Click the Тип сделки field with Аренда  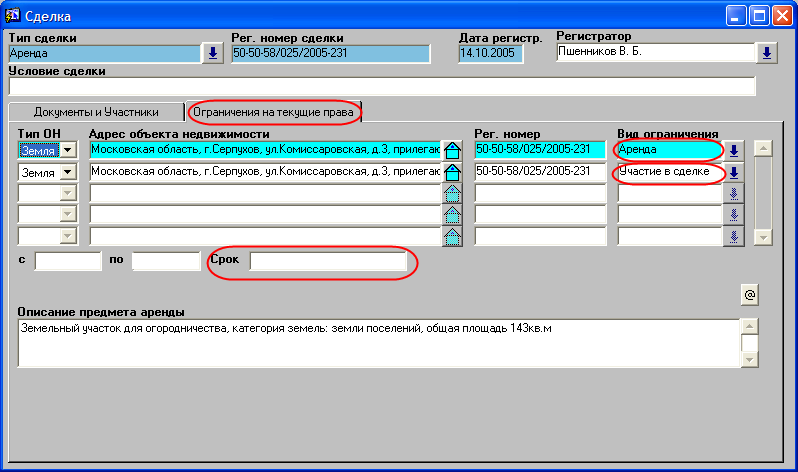tap(105, 53)
